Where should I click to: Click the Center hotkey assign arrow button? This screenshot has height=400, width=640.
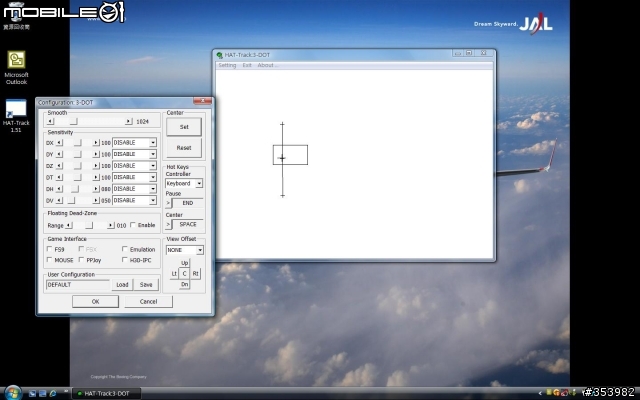pyautogui.click(x=169, y=224)
